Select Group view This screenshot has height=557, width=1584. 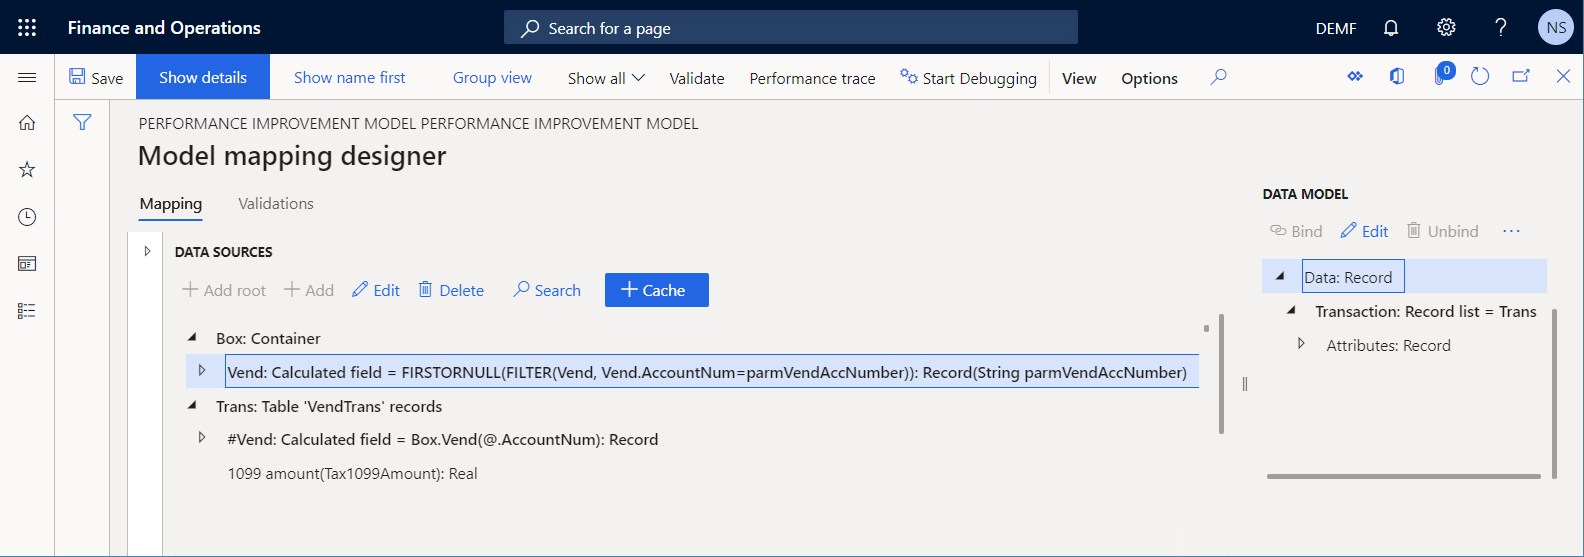point(492,77)
